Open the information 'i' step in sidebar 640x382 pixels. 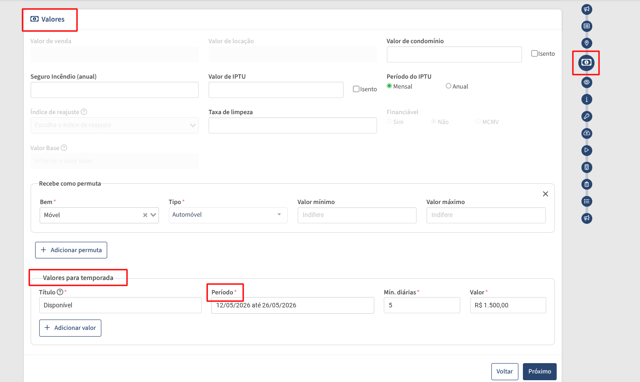(587, 100)
